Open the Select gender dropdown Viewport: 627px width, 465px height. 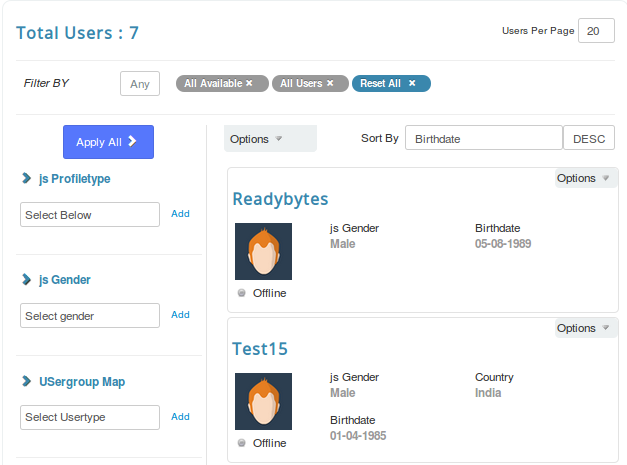90,316
